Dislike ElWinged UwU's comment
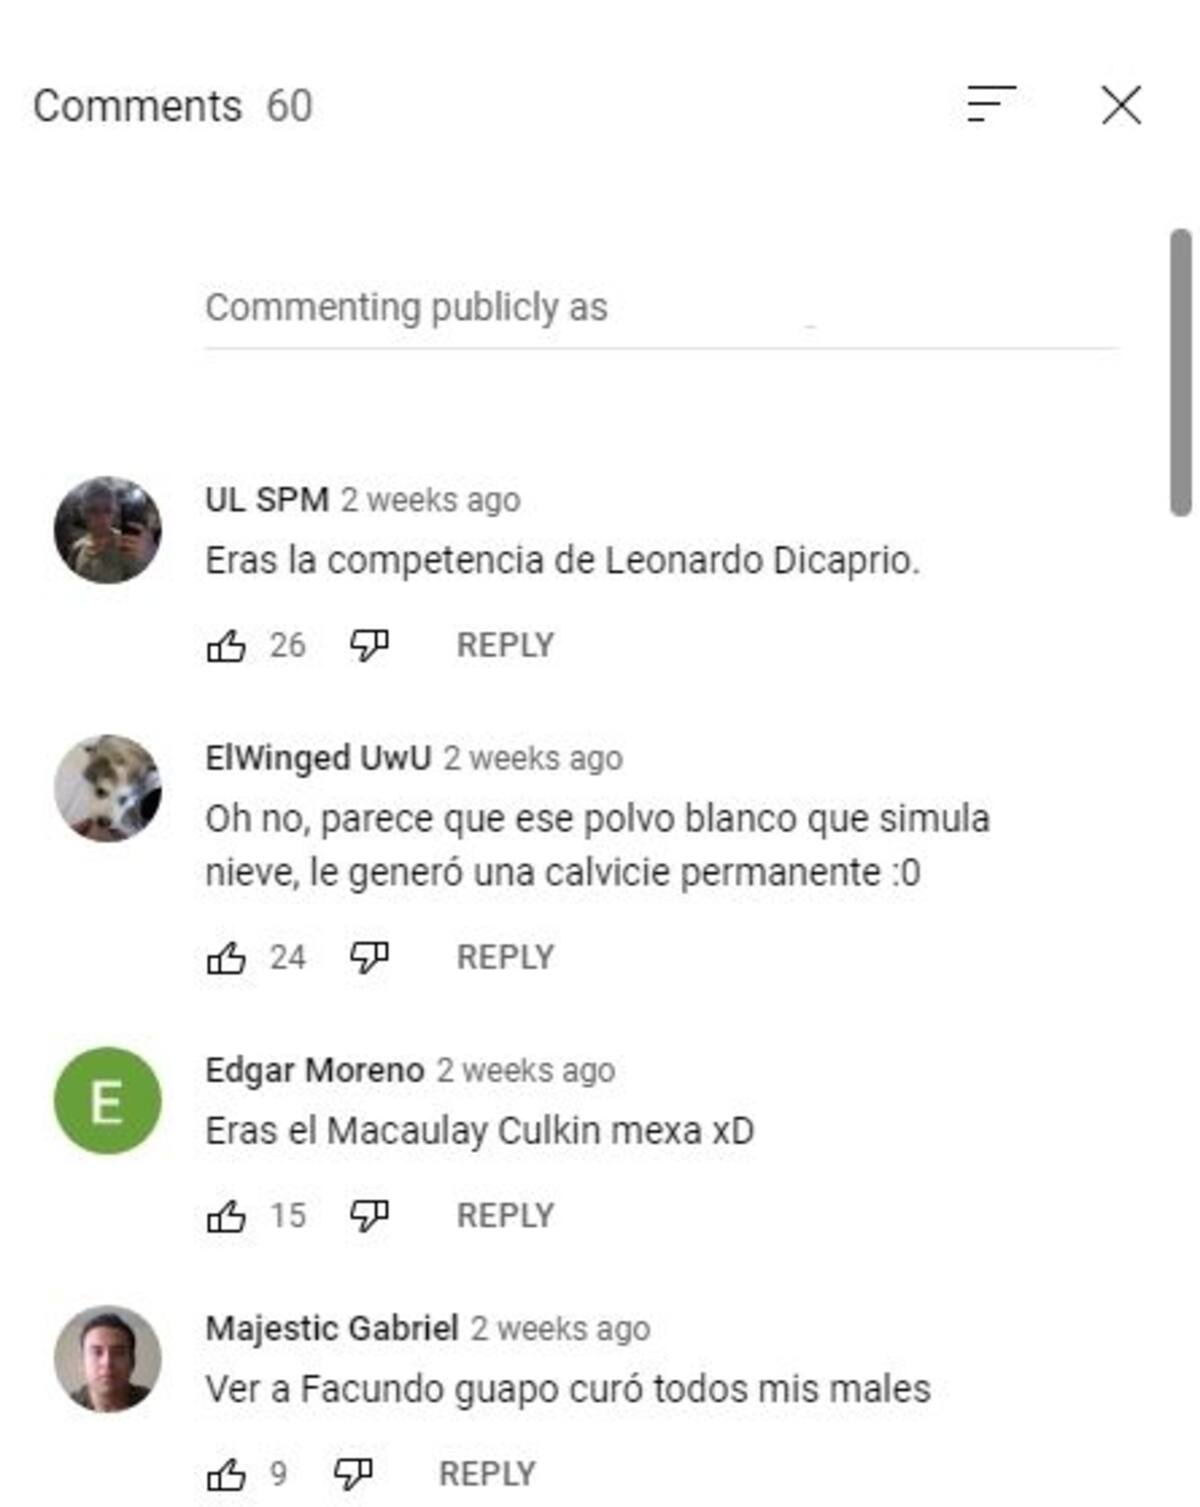The height and width of the screenshot is (1507, 1200). [x=369, y=958]
